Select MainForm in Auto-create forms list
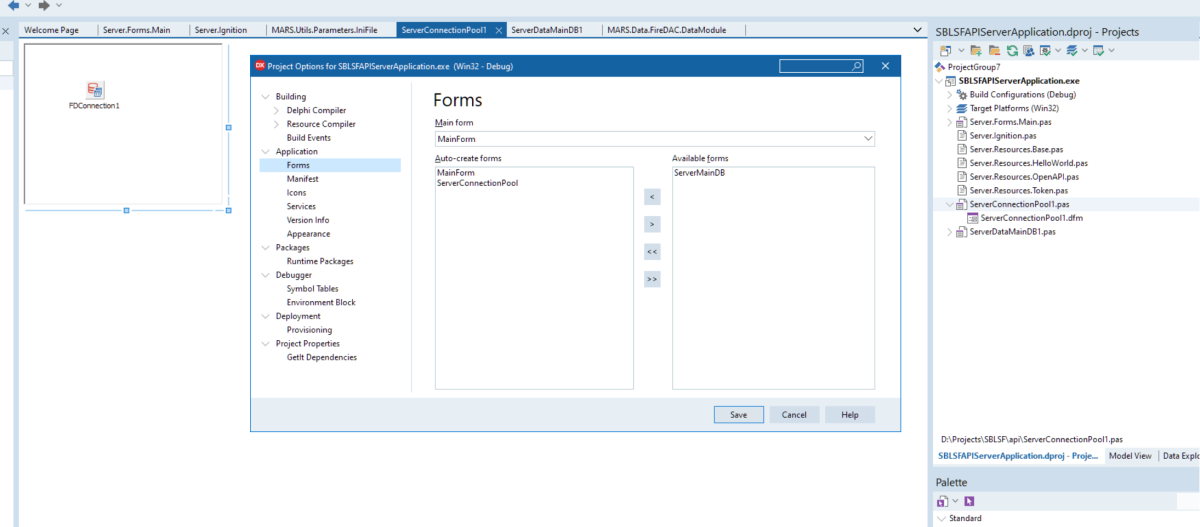1200x527 pixels. click(456, 173)
